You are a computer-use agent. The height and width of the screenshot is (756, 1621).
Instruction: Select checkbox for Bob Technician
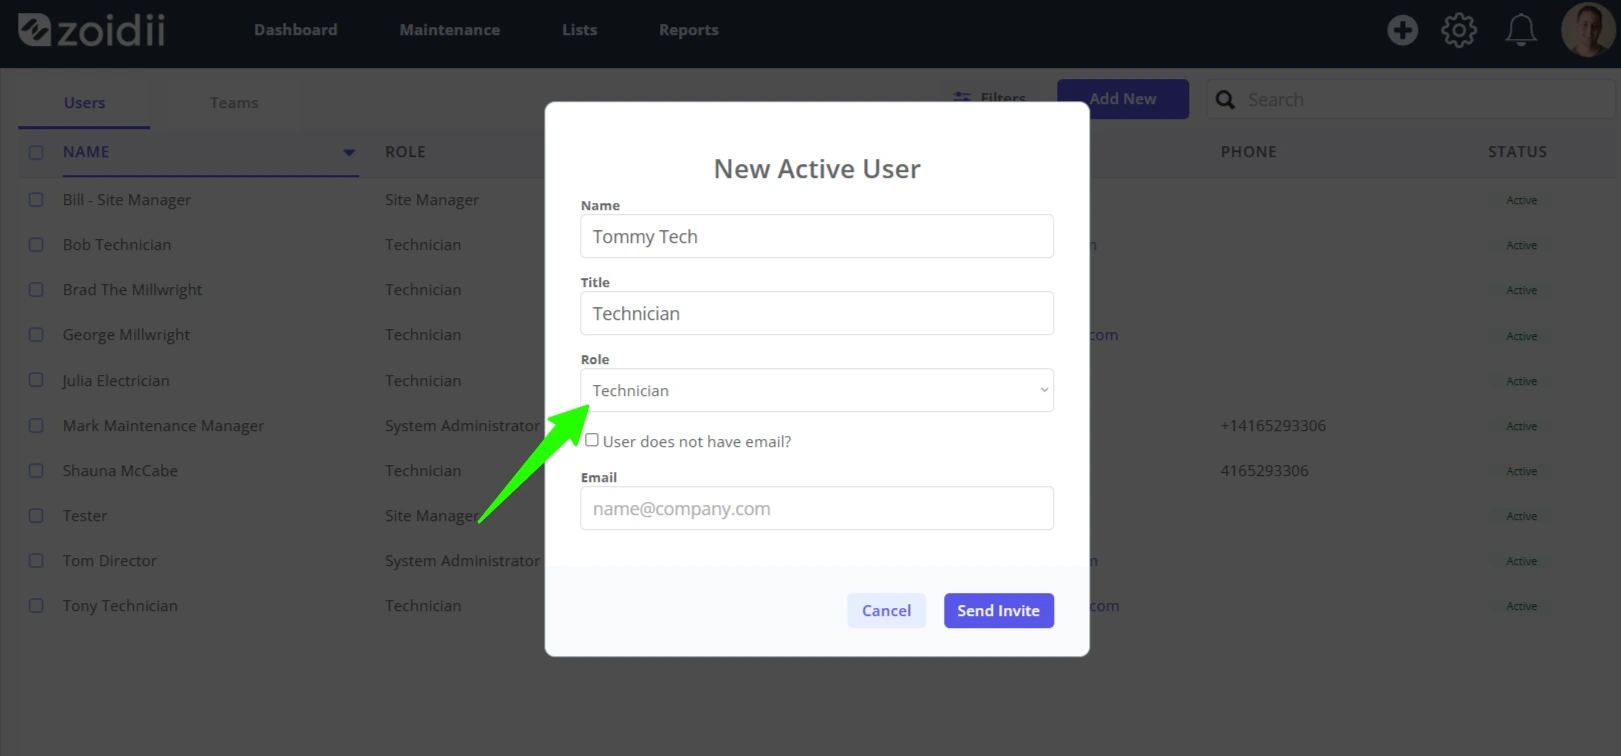[36, 245]
